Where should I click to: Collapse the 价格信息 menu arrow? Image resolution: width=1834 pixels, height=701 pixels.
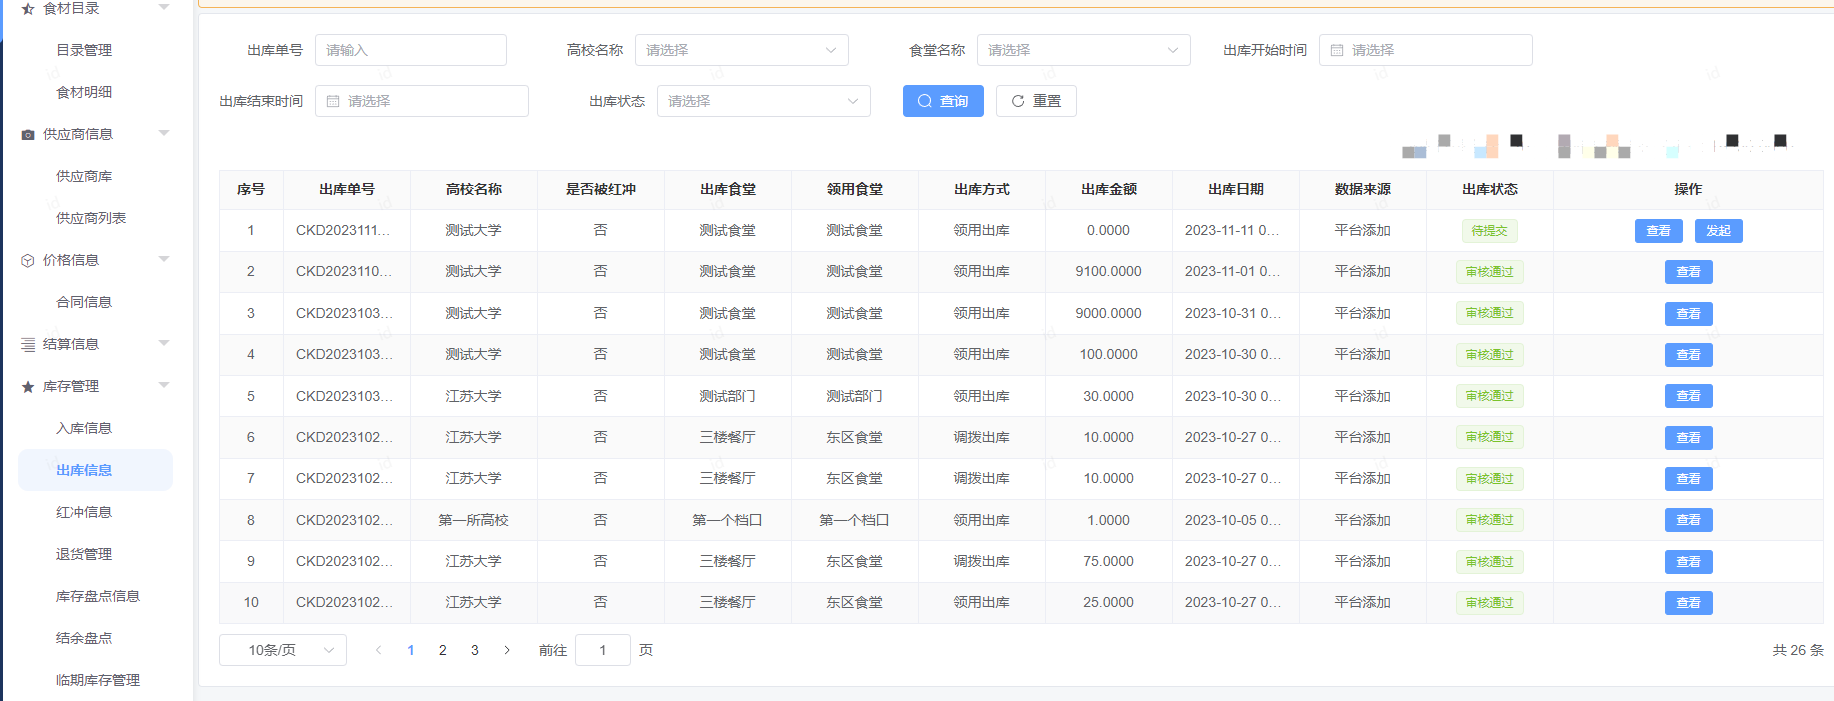164,259
